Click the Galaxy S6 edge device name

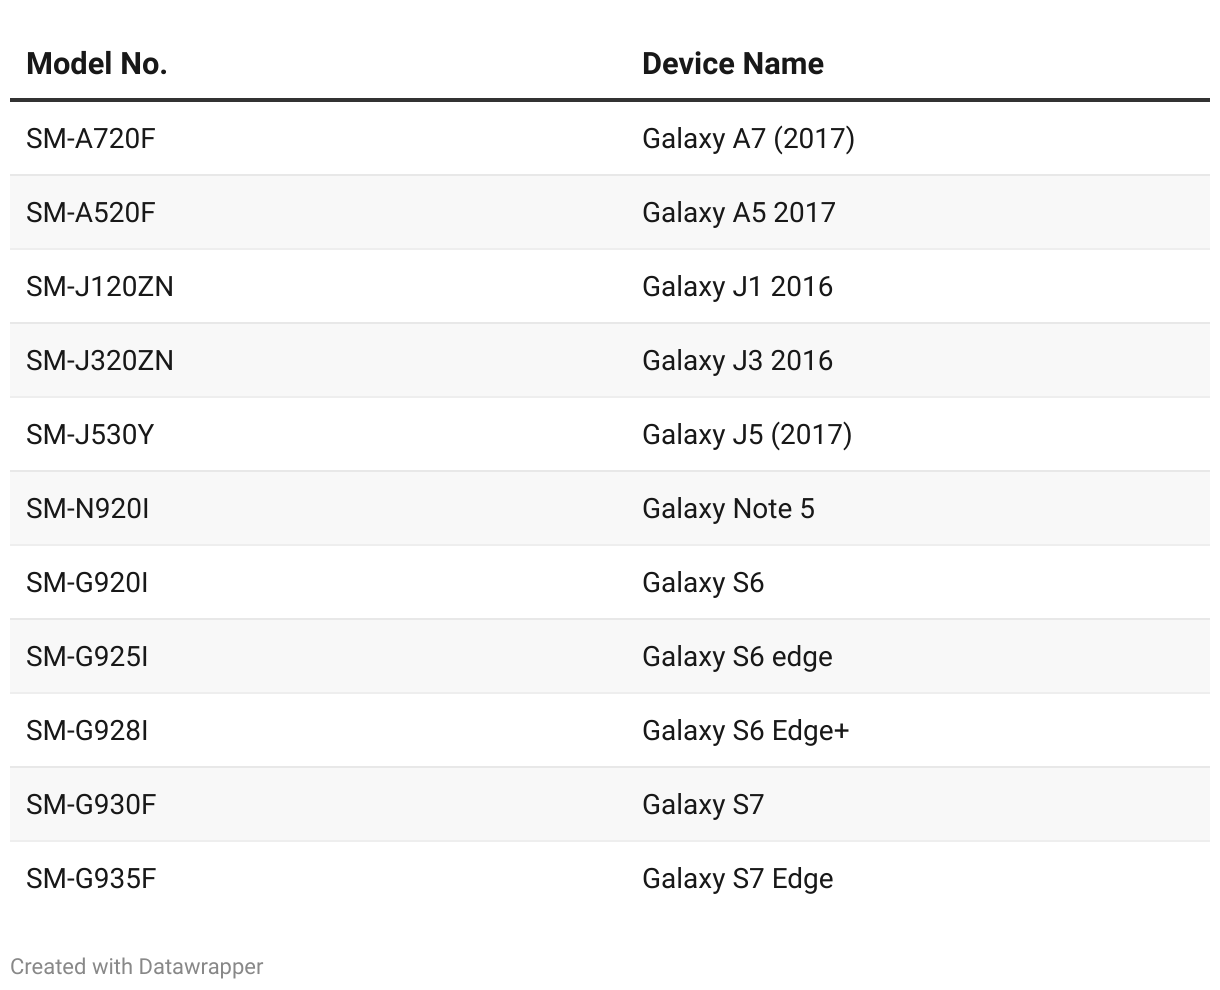click(x=737, y=657)
